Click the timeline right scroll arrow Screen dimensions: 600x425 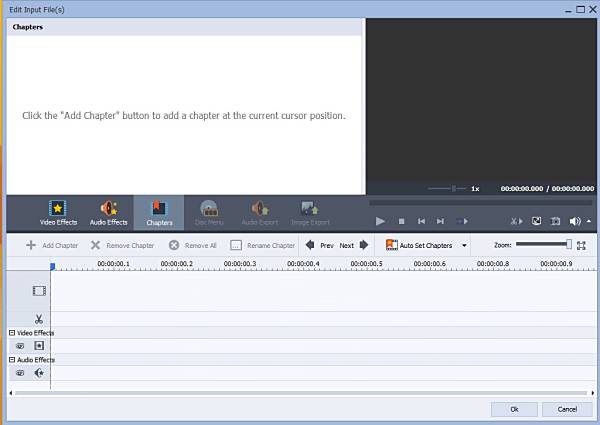tap(593, 393)
